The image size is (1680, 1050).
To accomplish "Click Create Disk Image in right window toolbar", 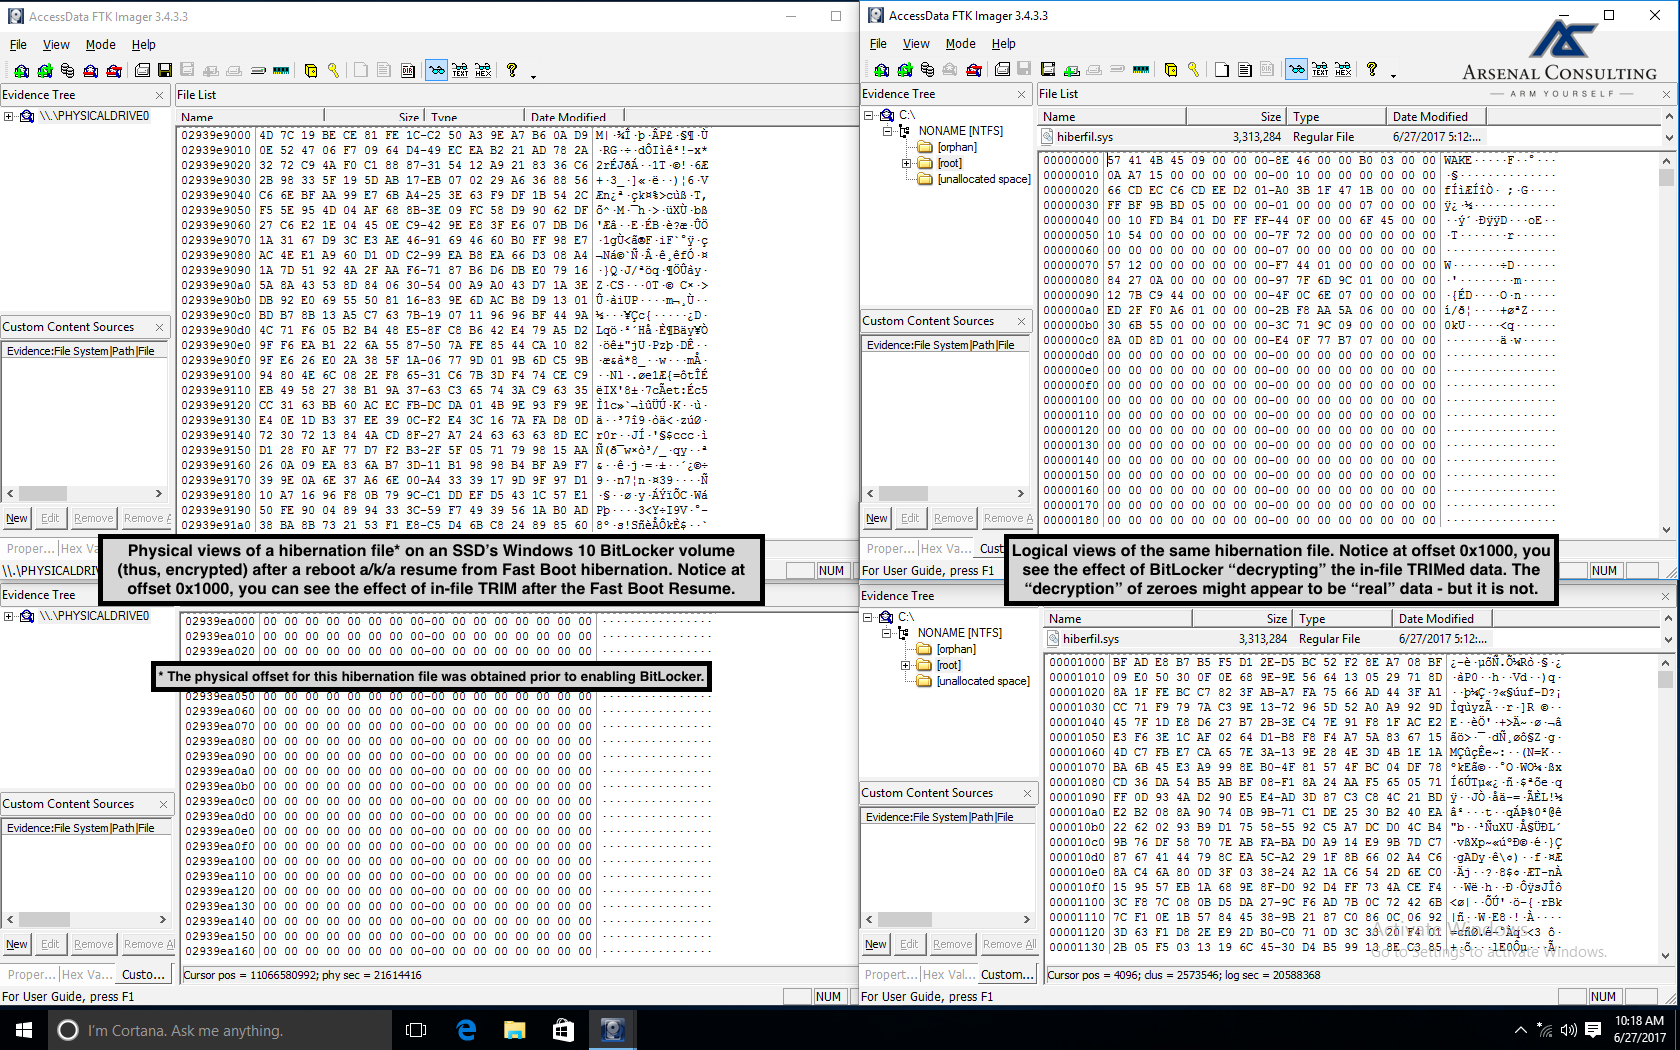I will (1002, 70).
